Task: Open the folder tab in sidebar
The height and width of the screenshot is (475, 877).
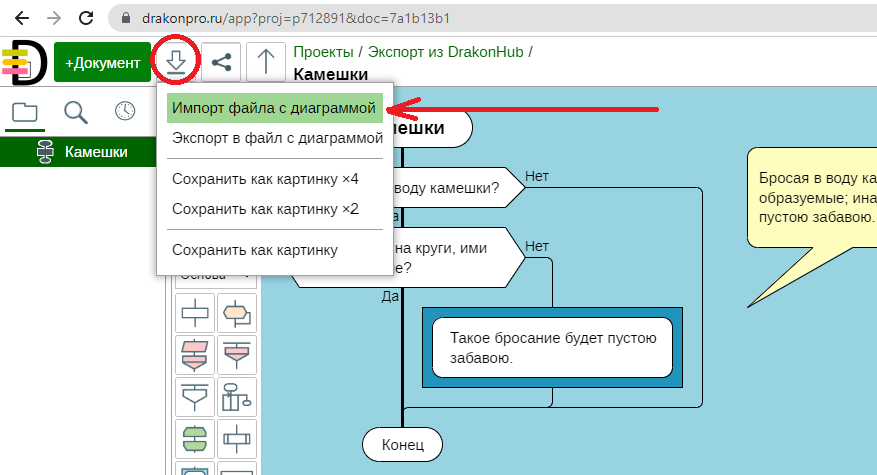Action: pyautogui.click(x=25, y=112)
